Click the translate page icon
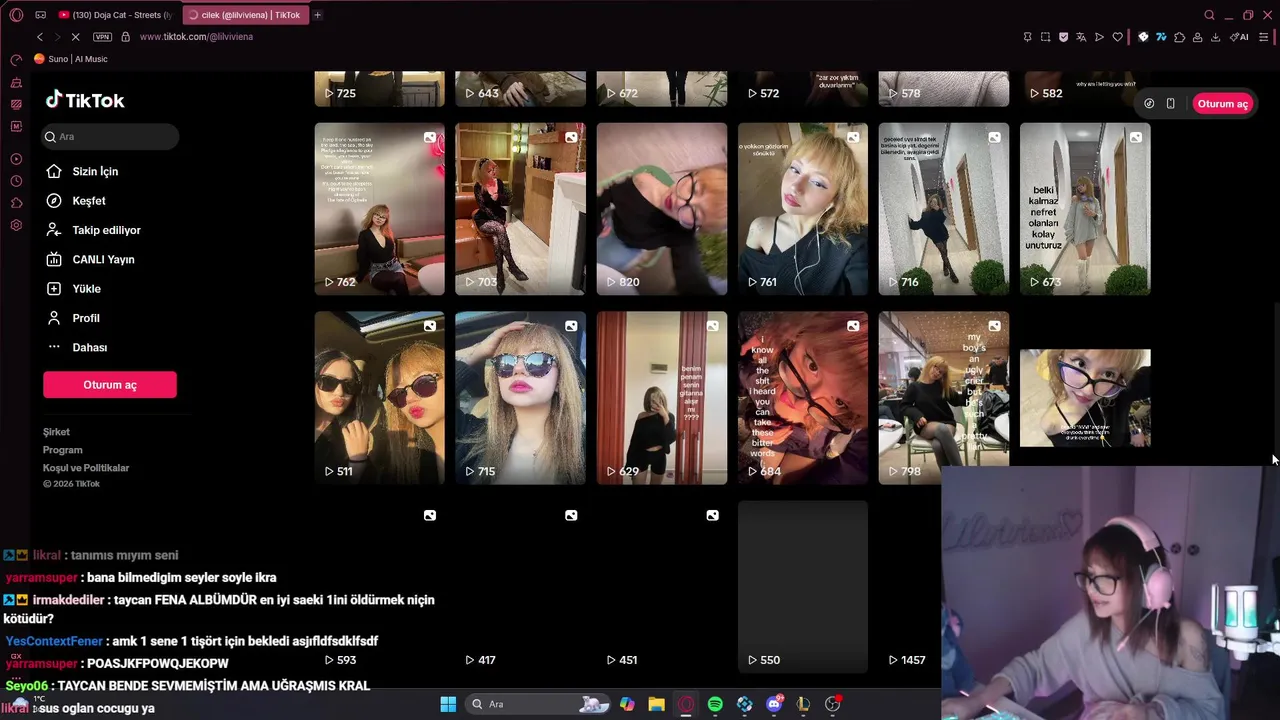Viewport: 1280px width, 720px height. click(x=1081, y=37)
